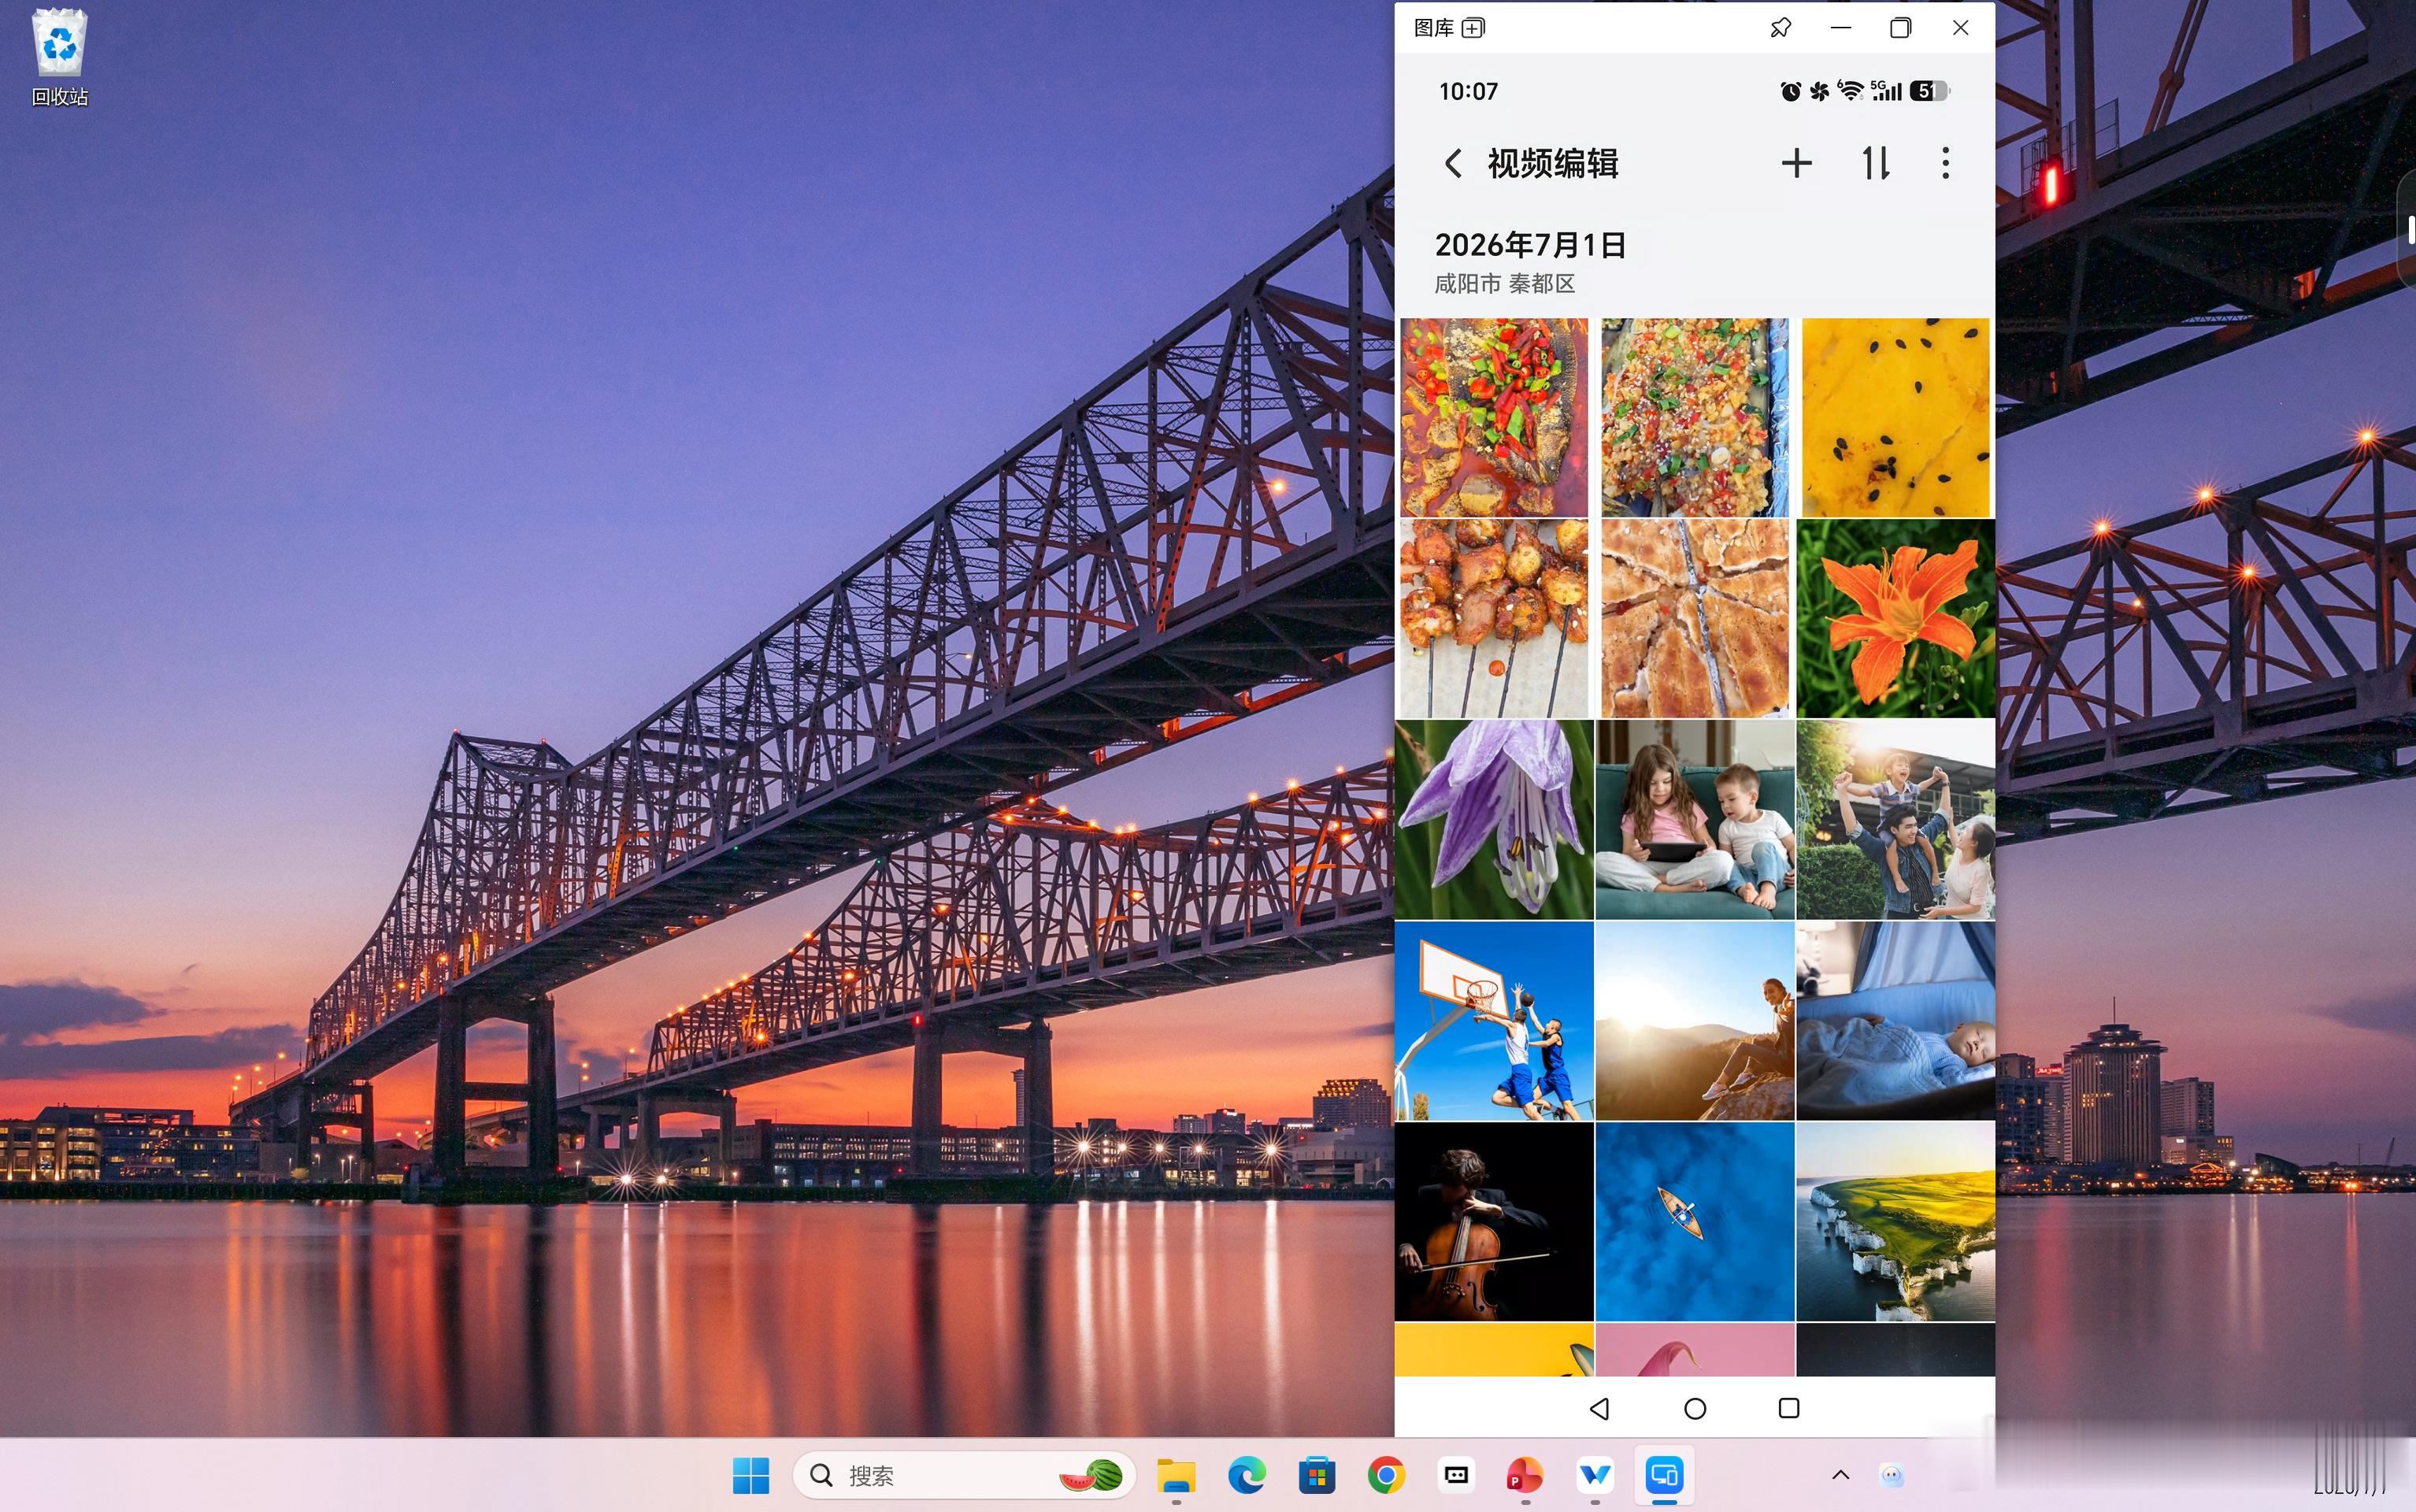Launch Google Chrome from the taskbar

(1386, 1475)
